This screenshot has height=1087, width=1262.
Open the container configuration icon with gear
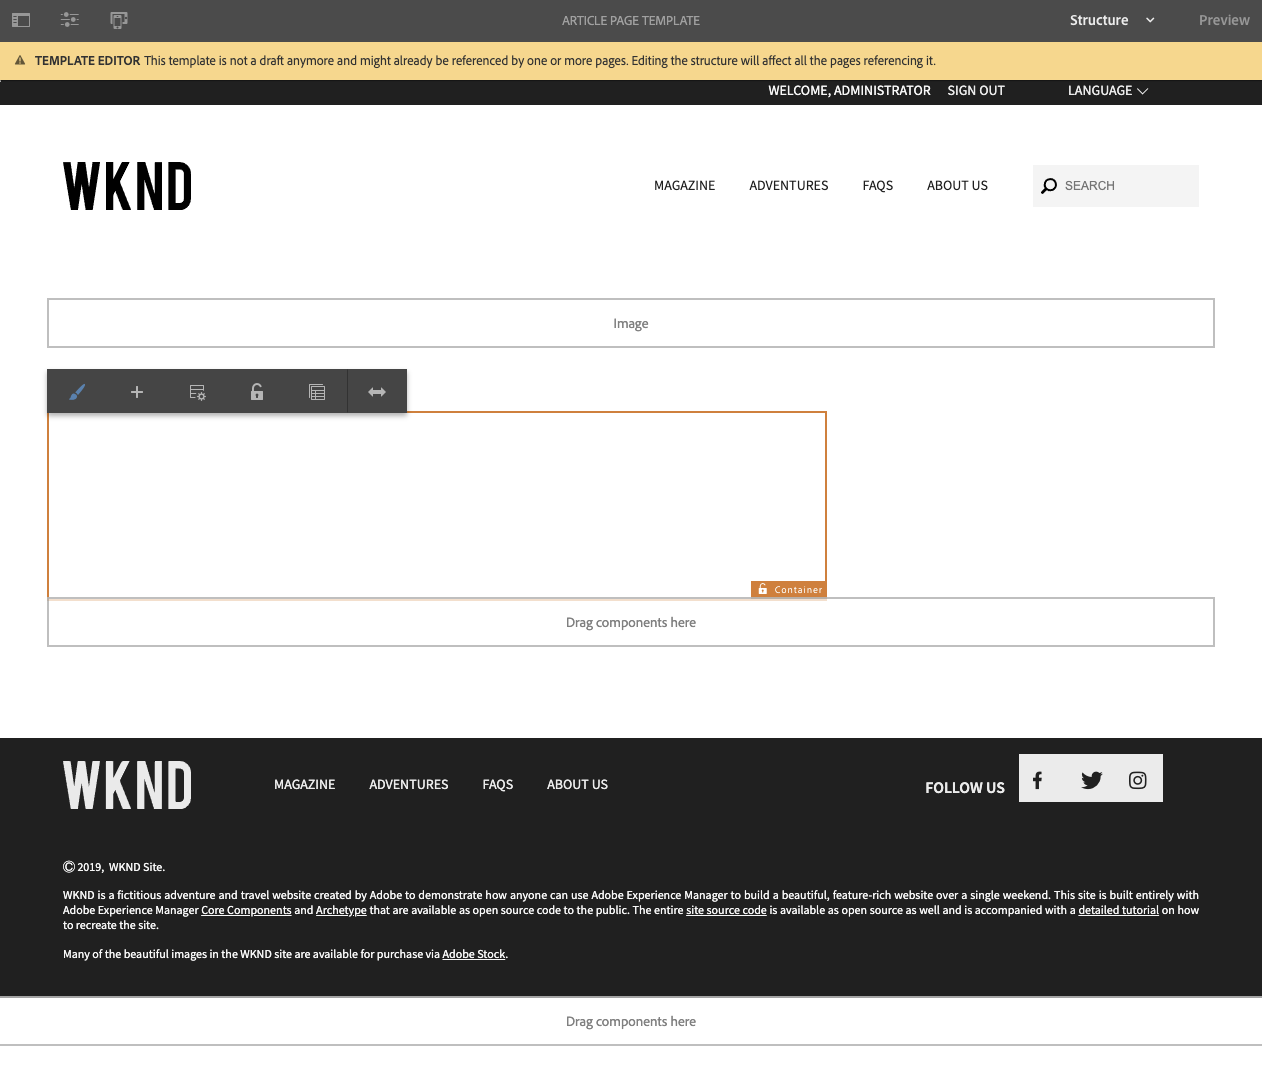(x=197, y=391)
